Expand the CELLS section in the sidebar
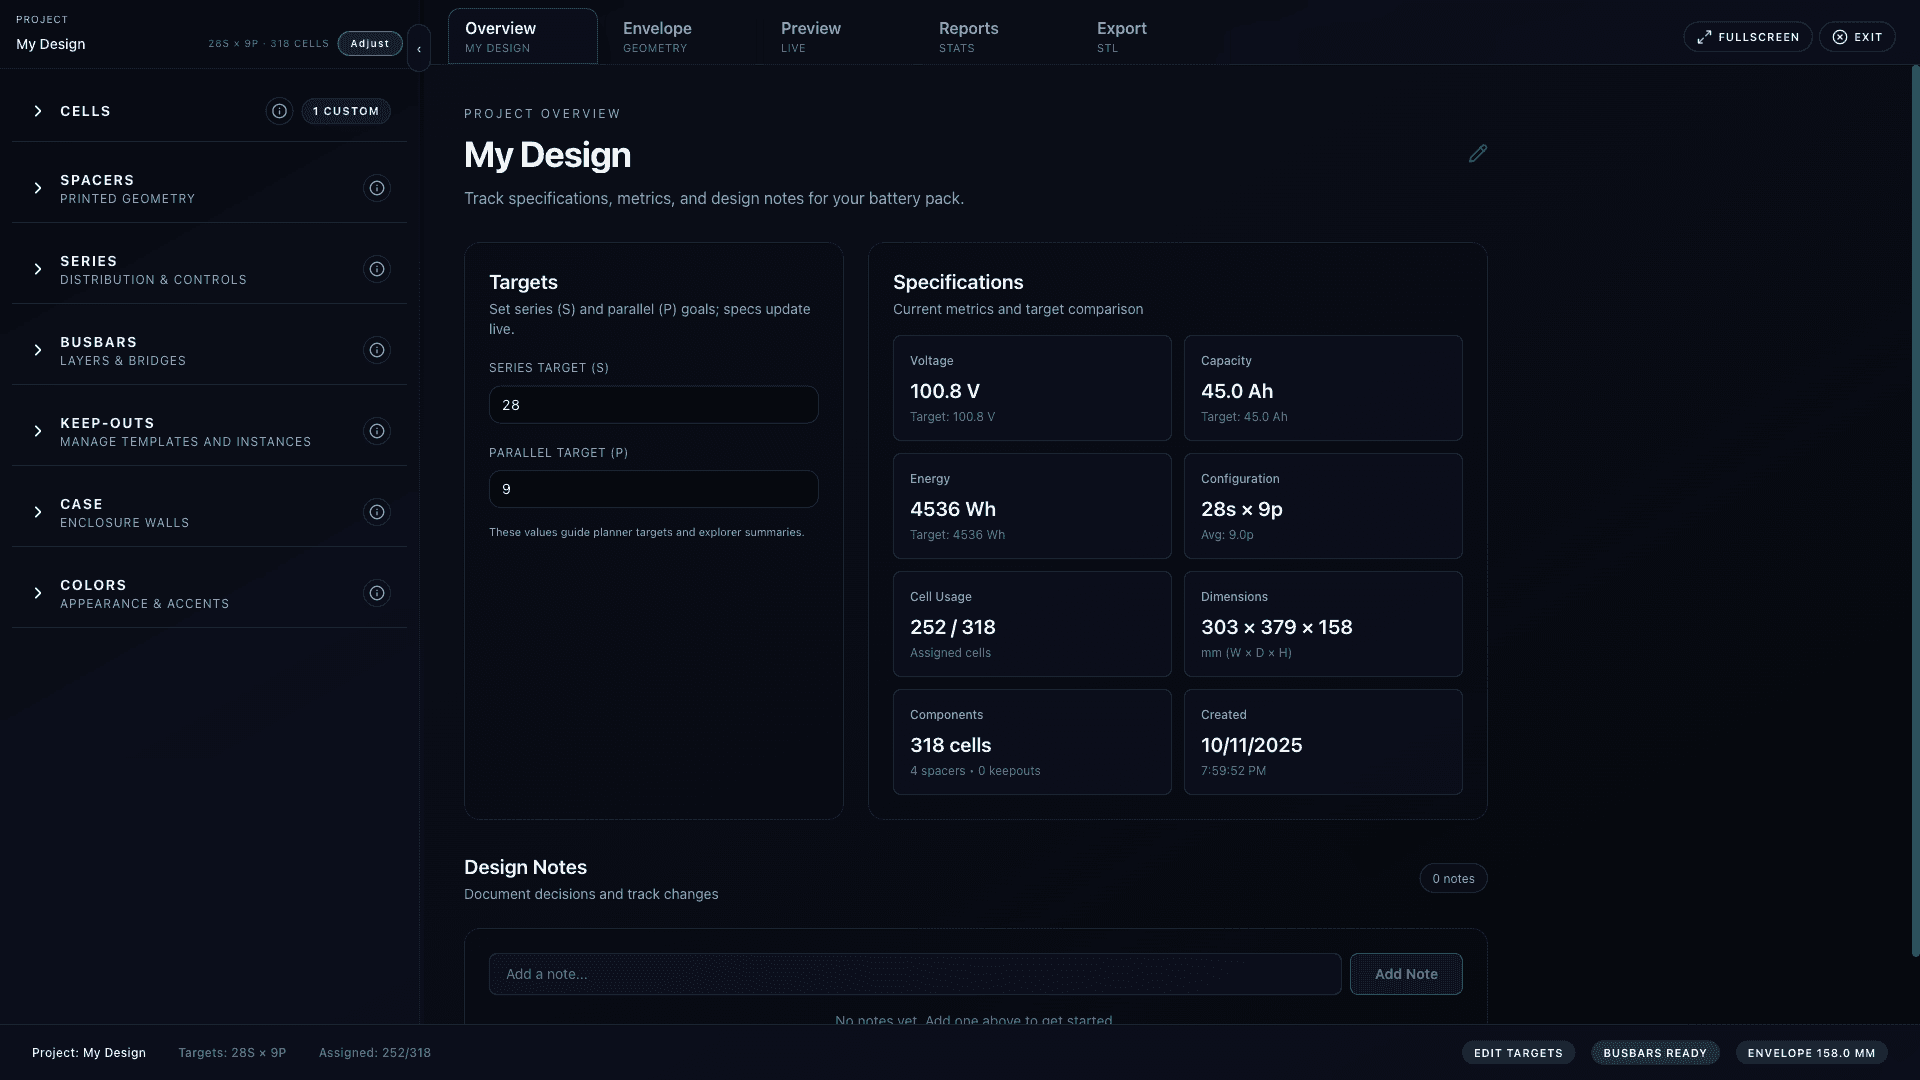Screen dimensions: 1920x1080 [x=38, y=111]
